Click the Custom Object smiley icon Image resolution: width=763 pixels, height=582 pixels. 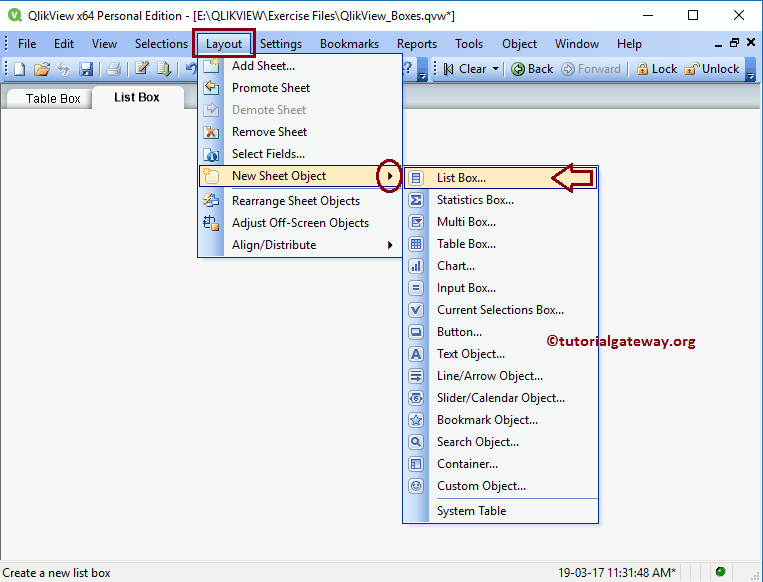[416, 486]
